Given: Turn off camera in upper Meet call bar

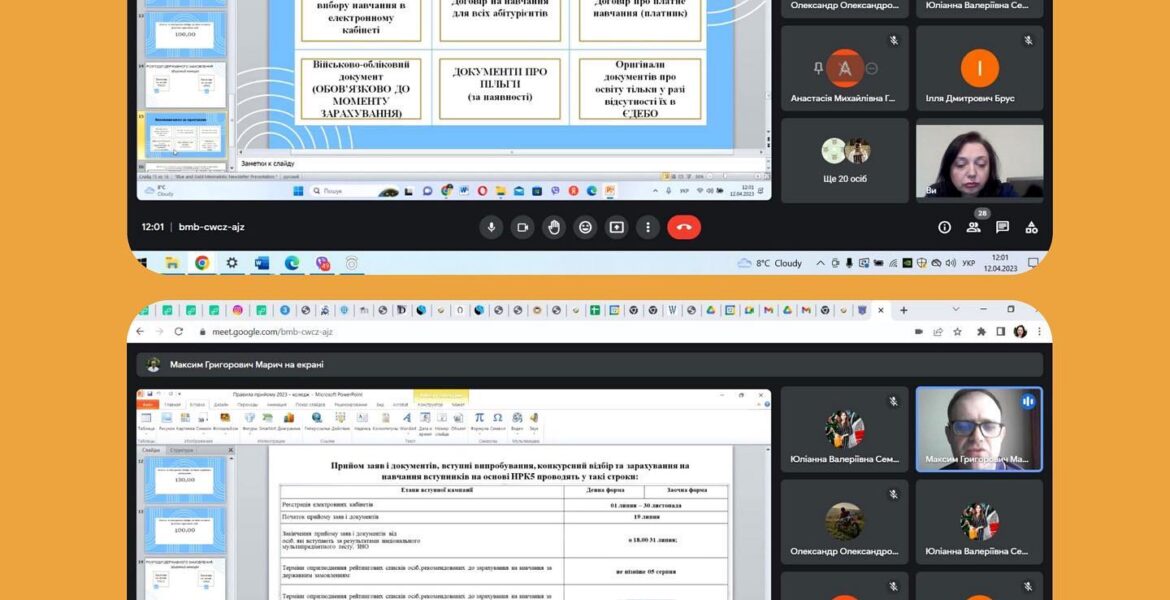Looking at the screenshot, I should pos(522,228).
